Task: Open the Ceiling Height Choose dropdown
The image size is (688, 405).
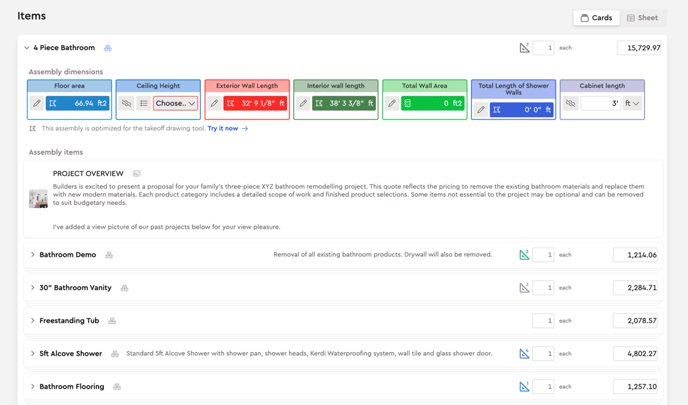Action: (175, 103)
